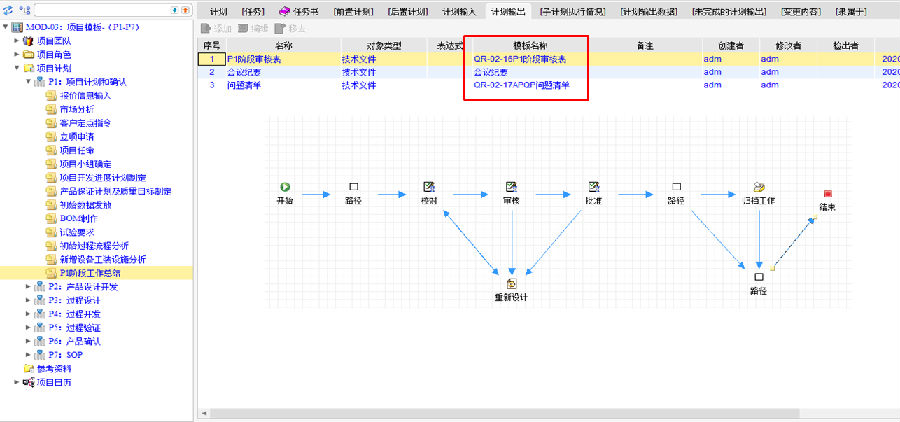Click the refresh tree icon
This screenshot has height=422, width=900.
pyautogui.click(x=7, y=10)
